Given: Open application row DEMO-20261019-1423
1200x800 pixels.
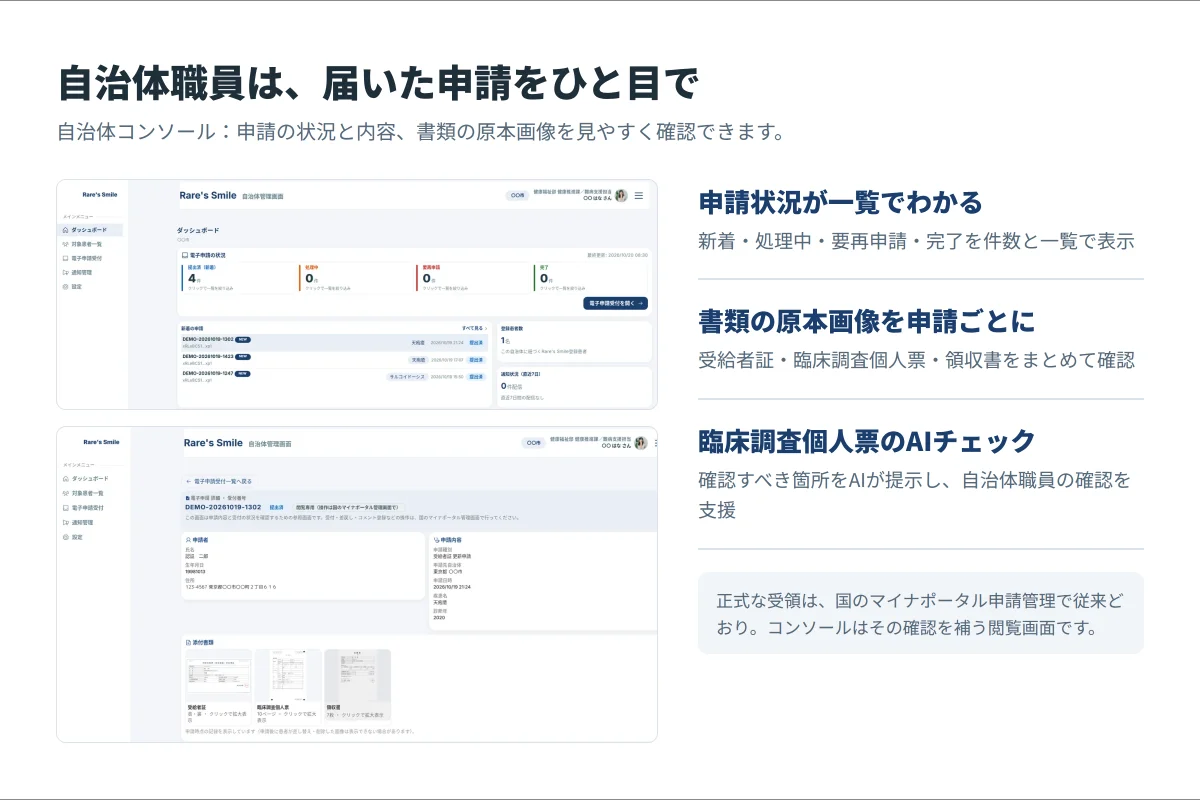Looking at the screenshot, I should click(x=334, y=359).
